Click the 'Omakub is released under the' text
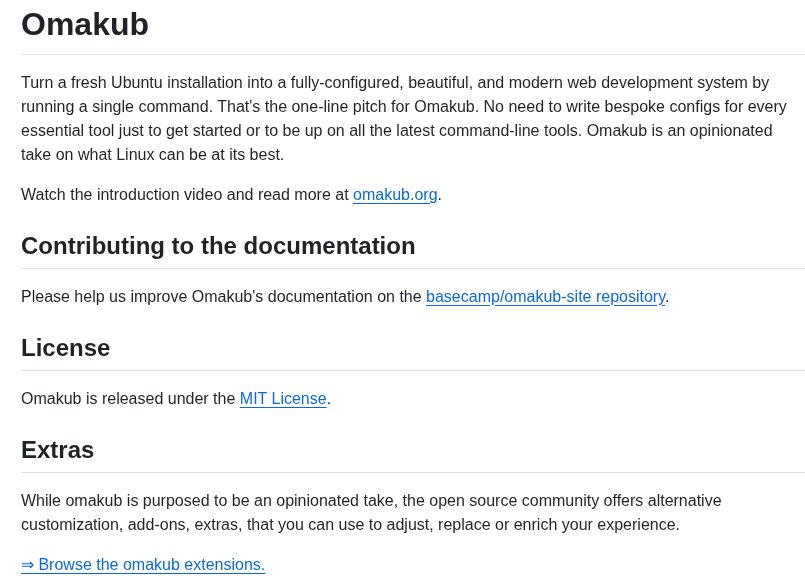Screen dimensions: 805x584 click(x=128, y=399)
